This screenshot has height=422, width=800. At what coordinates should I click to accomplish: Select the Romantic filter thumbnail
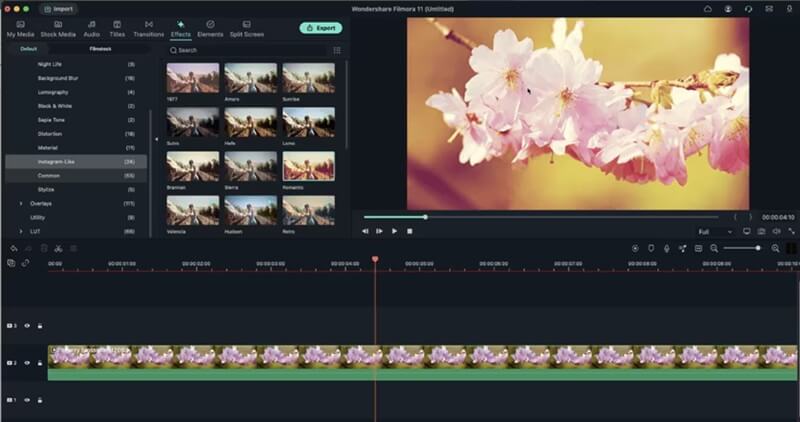click(309, 166)
